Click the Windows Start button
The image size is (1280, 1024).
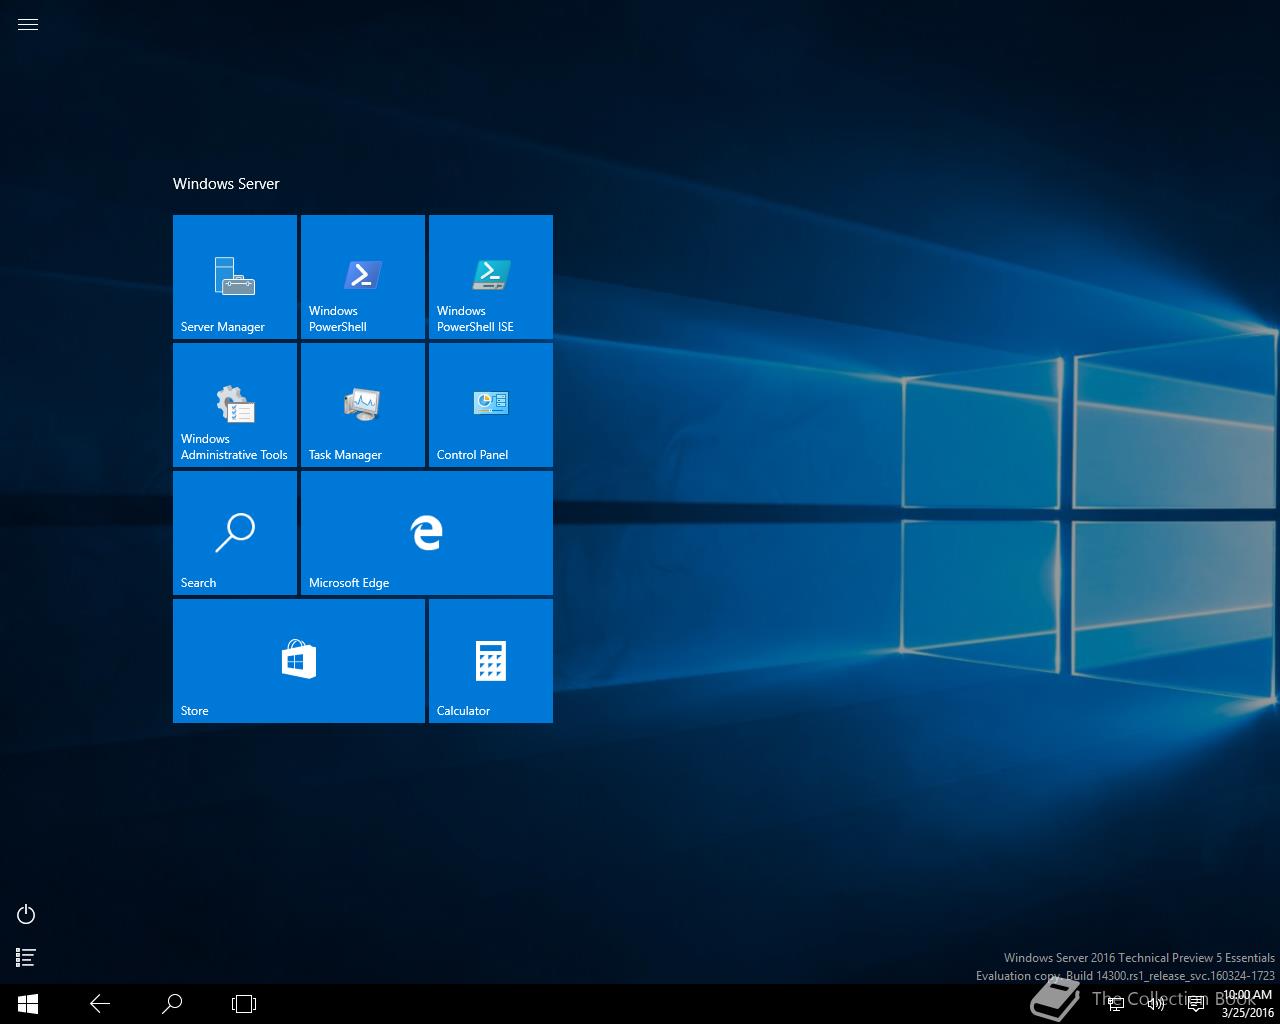28,1004
